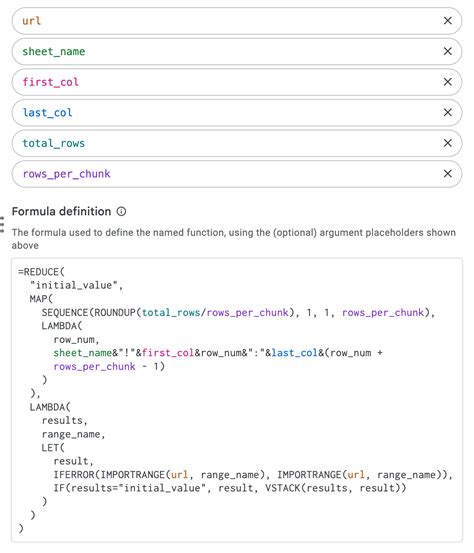Remove the url argument placeholder
The width and height of the screenshot is (474, 553).
click(x=448, y=21)
